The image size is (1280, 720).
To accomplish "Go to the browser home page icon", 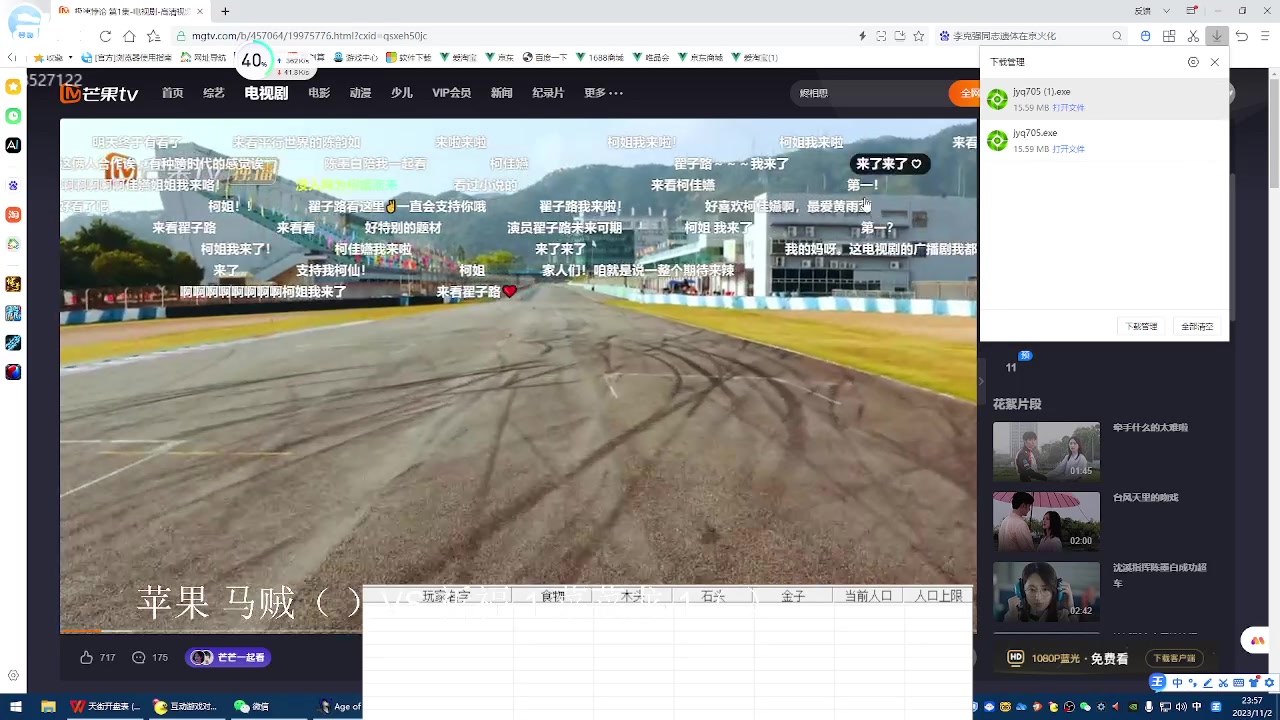I will pos(129,36).
